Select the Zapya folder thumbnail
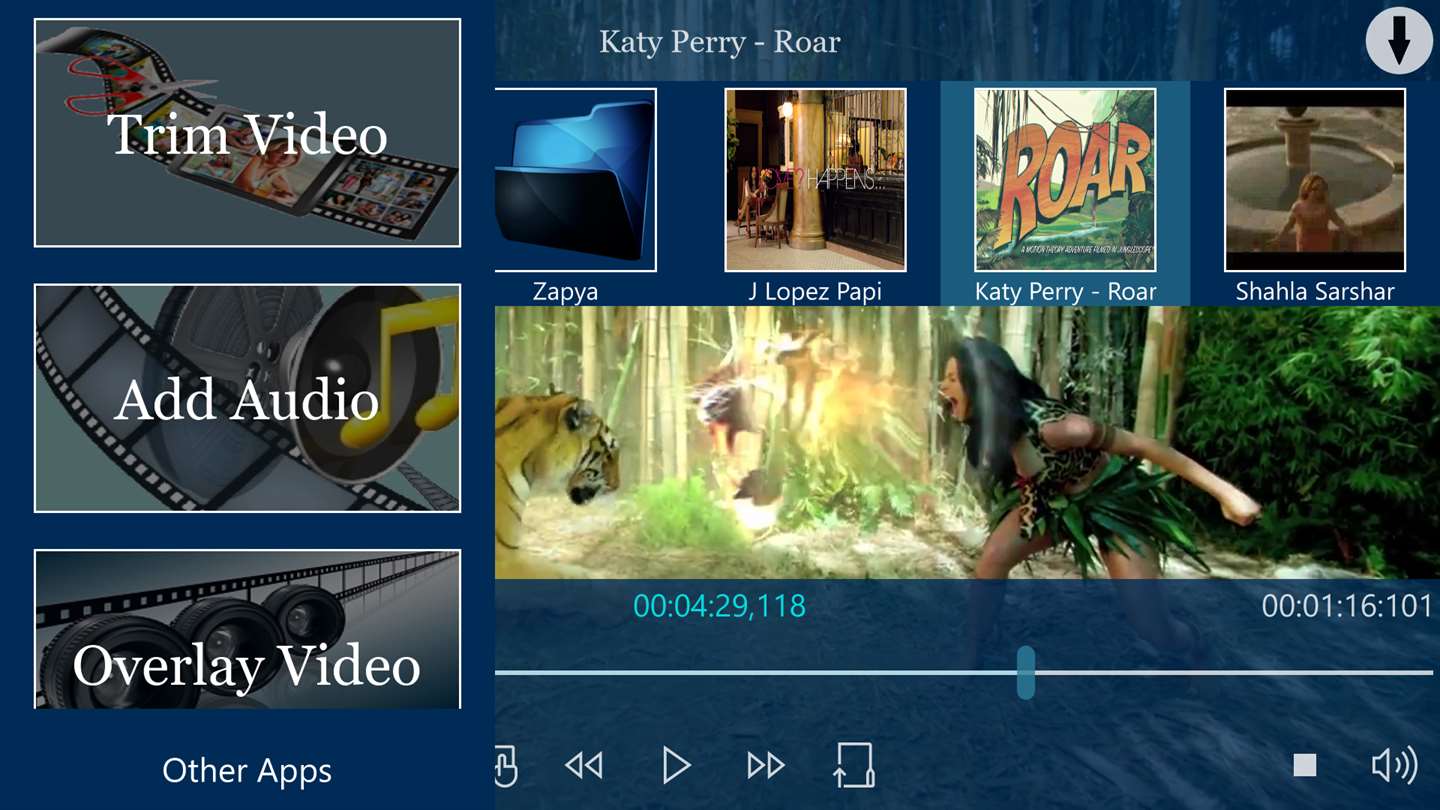Screen dimensions: 1440x810 tap(576, 180)
